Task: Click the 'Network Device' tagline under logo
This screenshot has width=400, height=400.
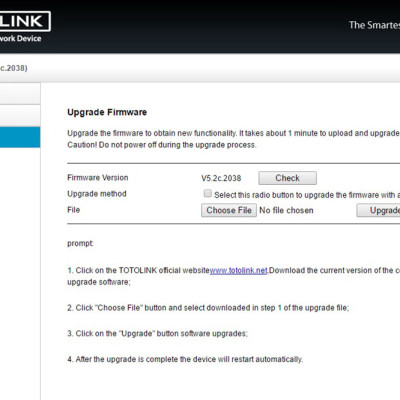Action: pyautogui.click(x=21, y=38)
